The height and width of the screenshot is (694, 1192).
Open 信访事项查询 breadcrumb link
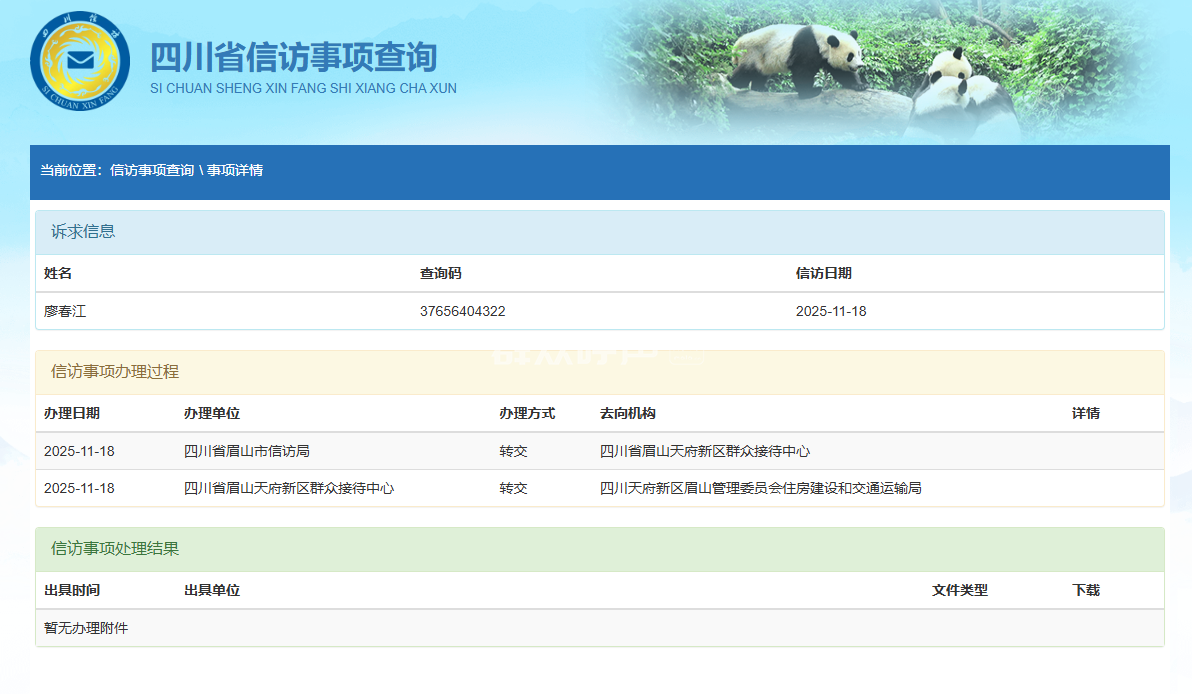[x=152, y=171]
